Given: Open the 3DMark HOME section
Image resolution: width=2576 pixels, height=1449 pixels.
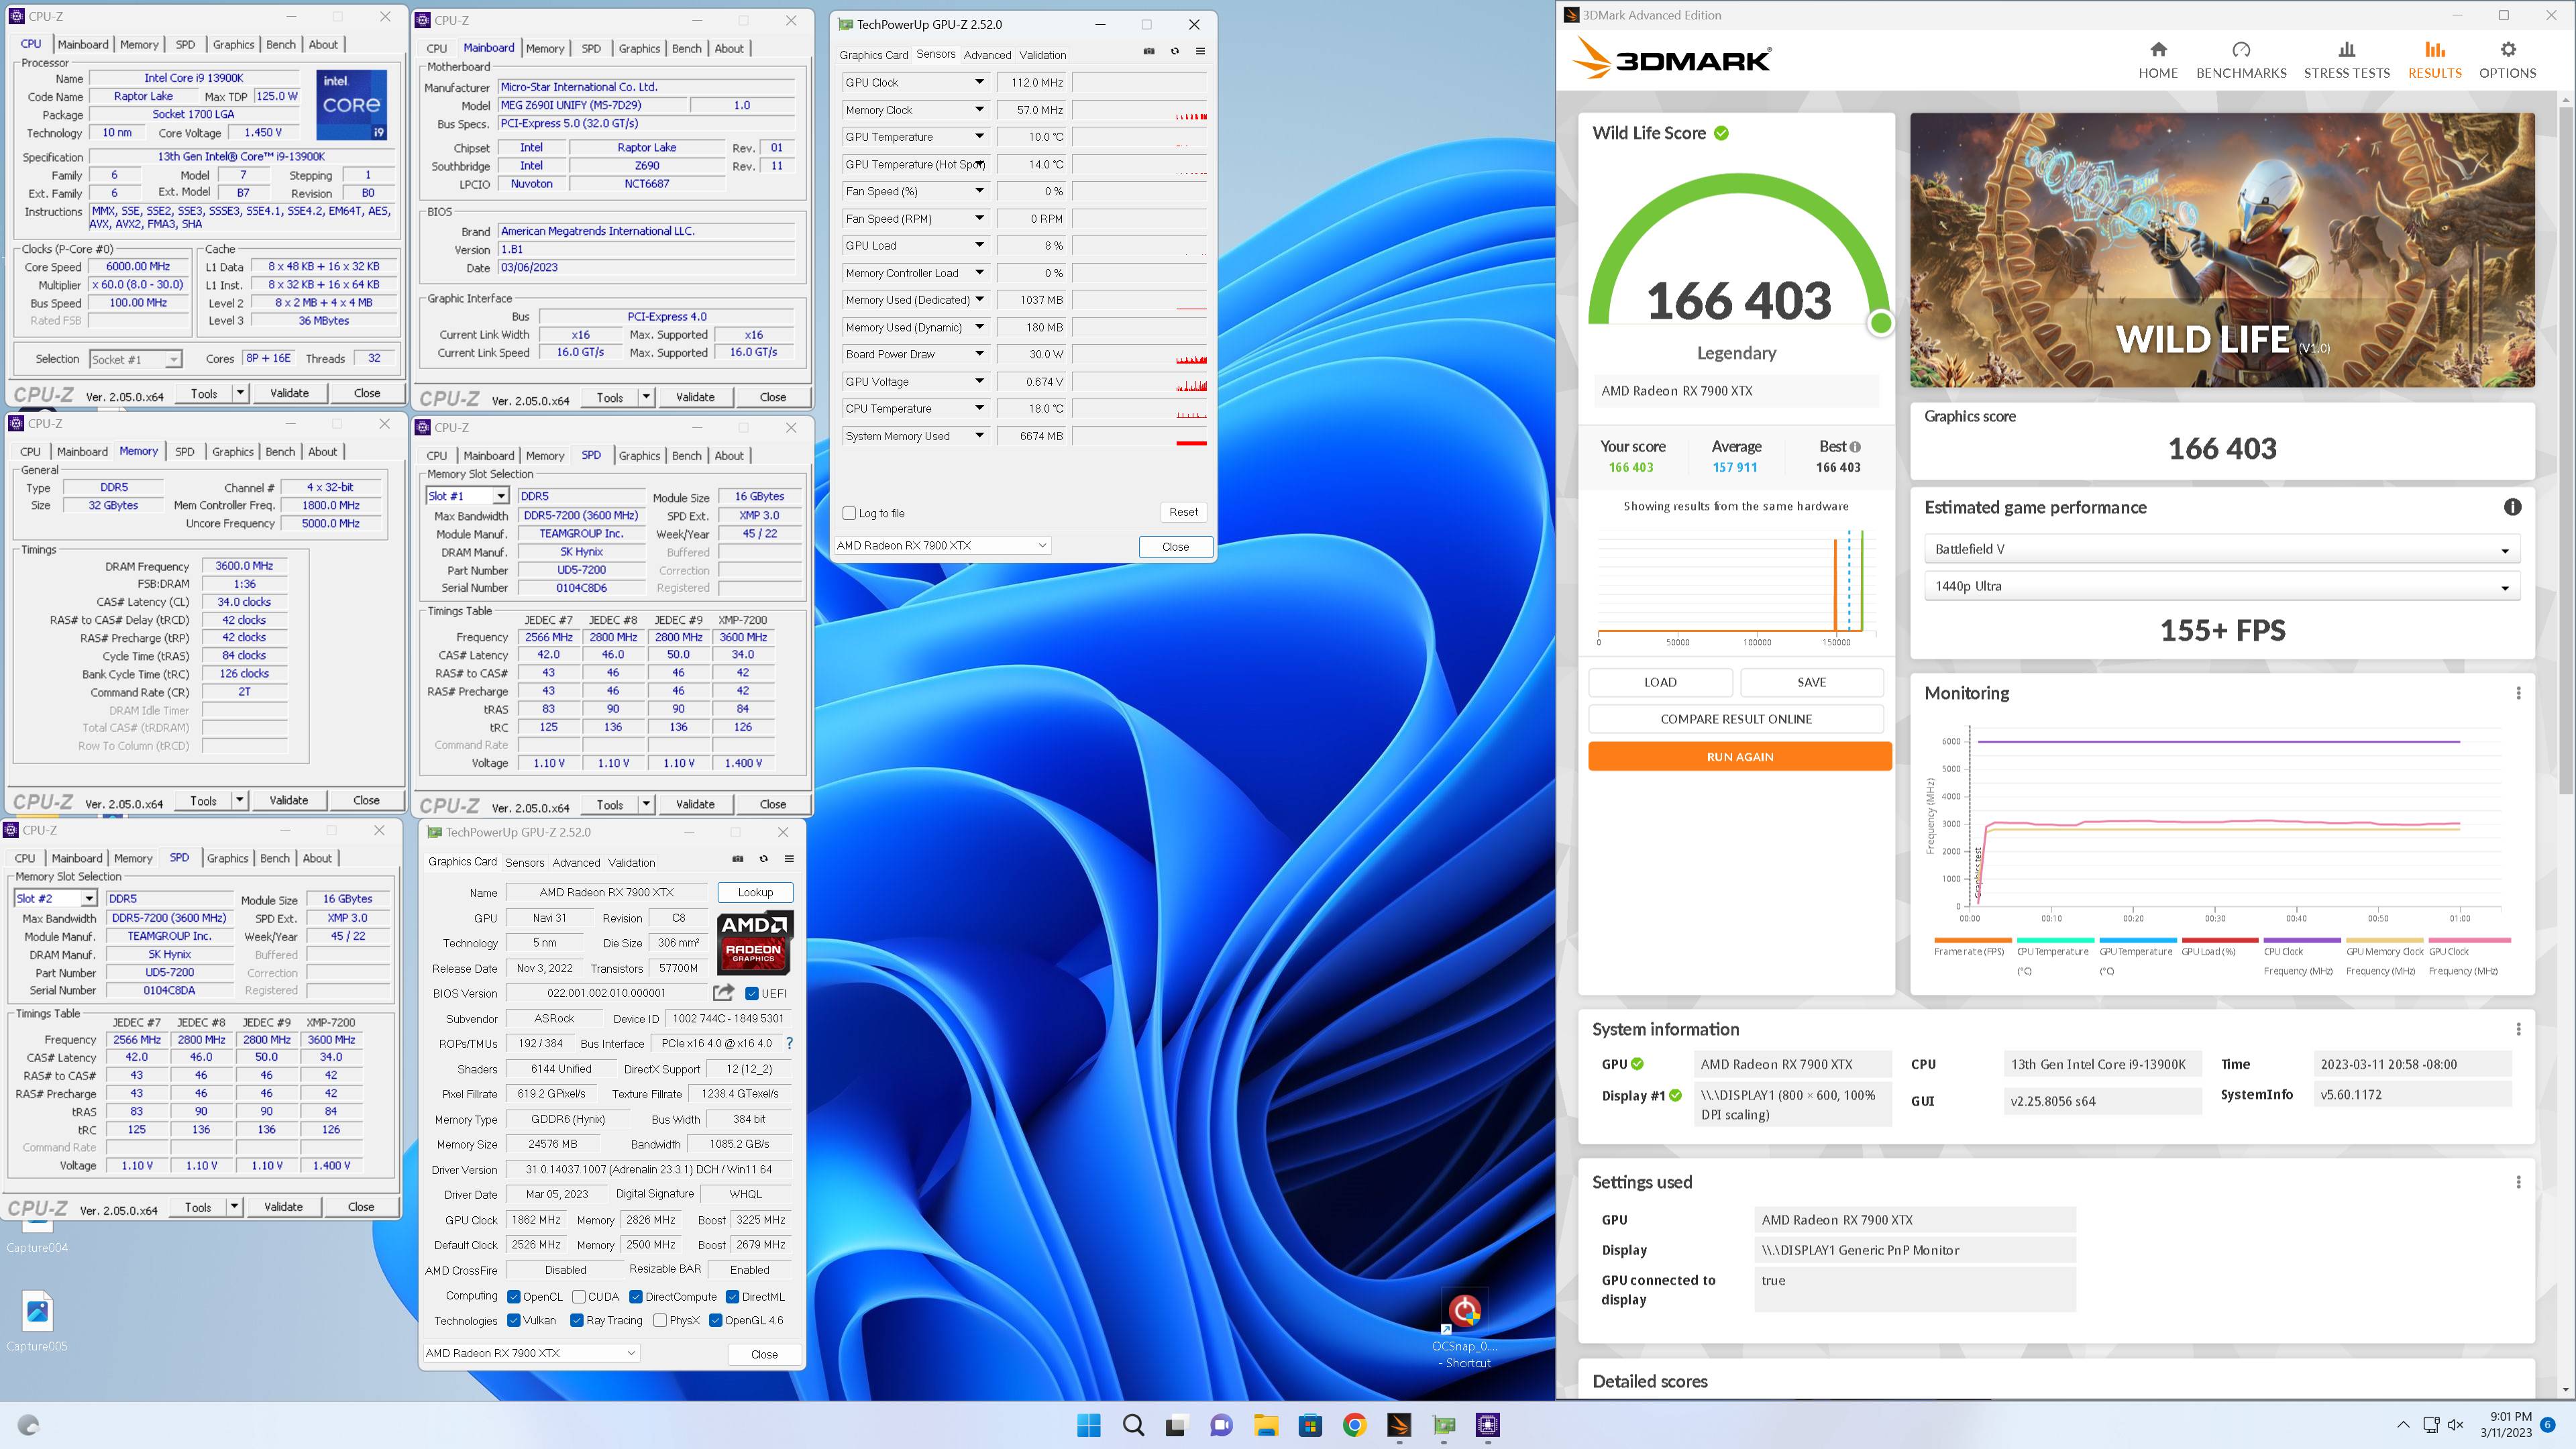Looking at the screenshot, I should coord(2158,60).
